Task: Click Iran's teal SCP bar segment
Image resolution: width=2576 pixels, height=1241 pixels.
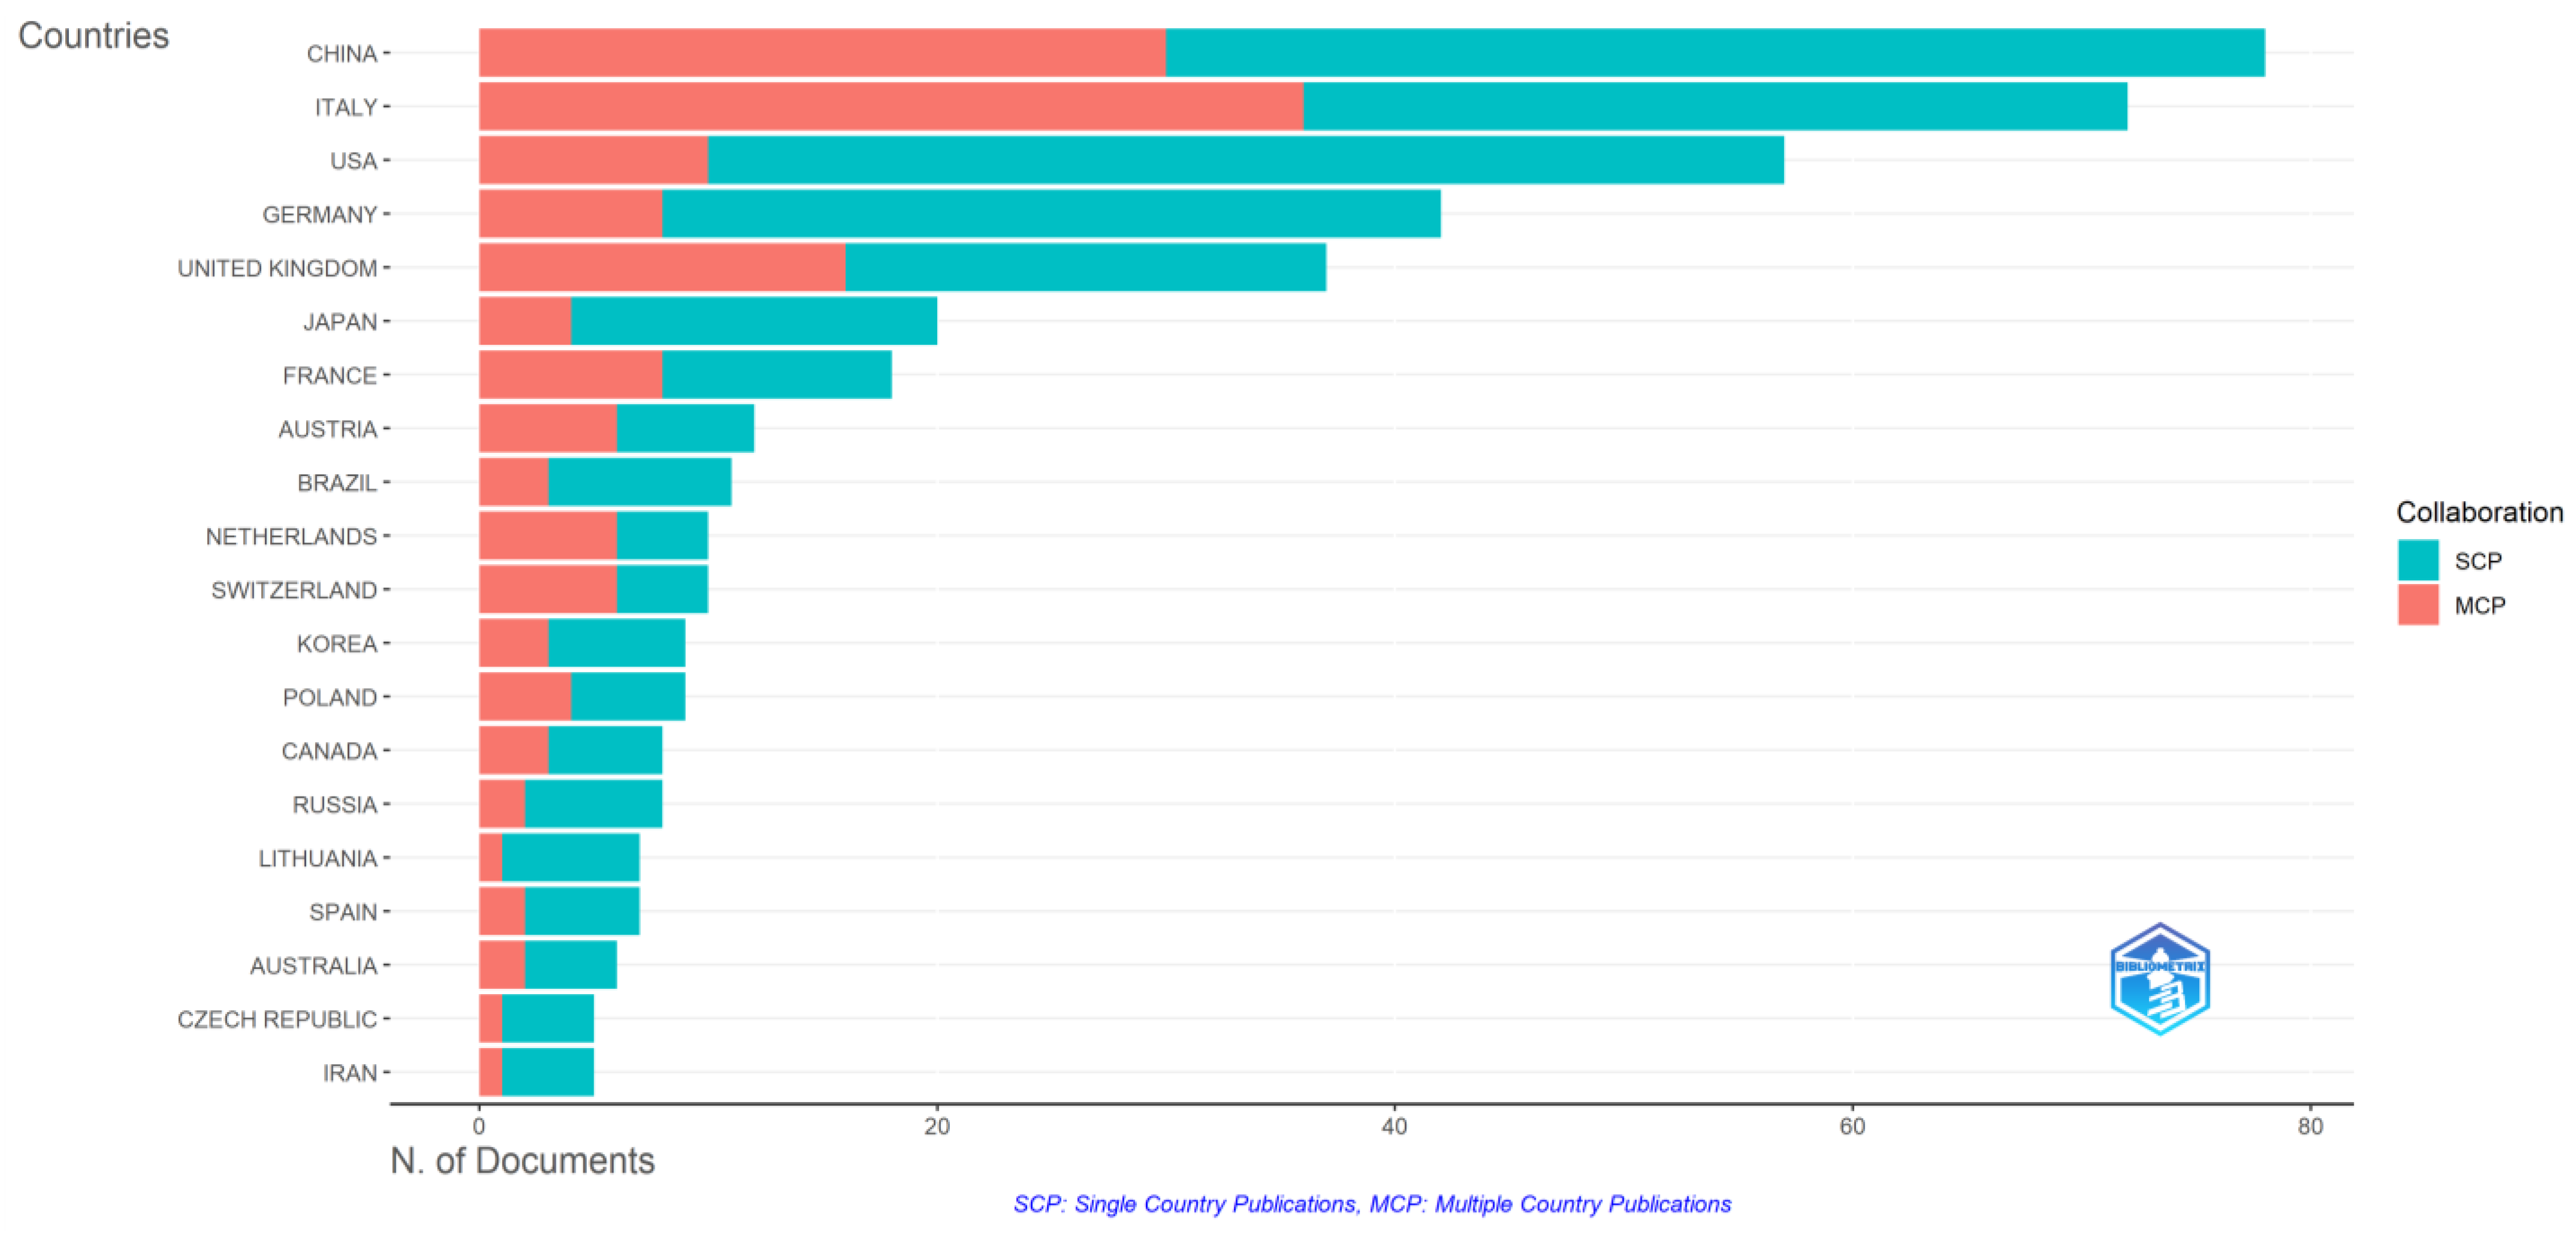Action: pos(547,1072)
